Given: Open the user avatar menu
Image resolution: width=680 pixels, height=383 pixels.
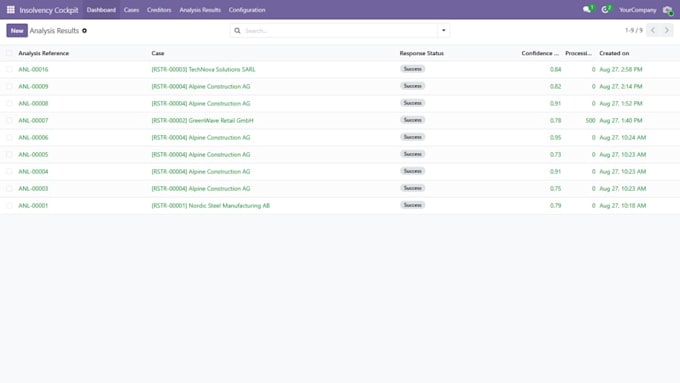Looking at the screenshot, I should tap(668, 10).
